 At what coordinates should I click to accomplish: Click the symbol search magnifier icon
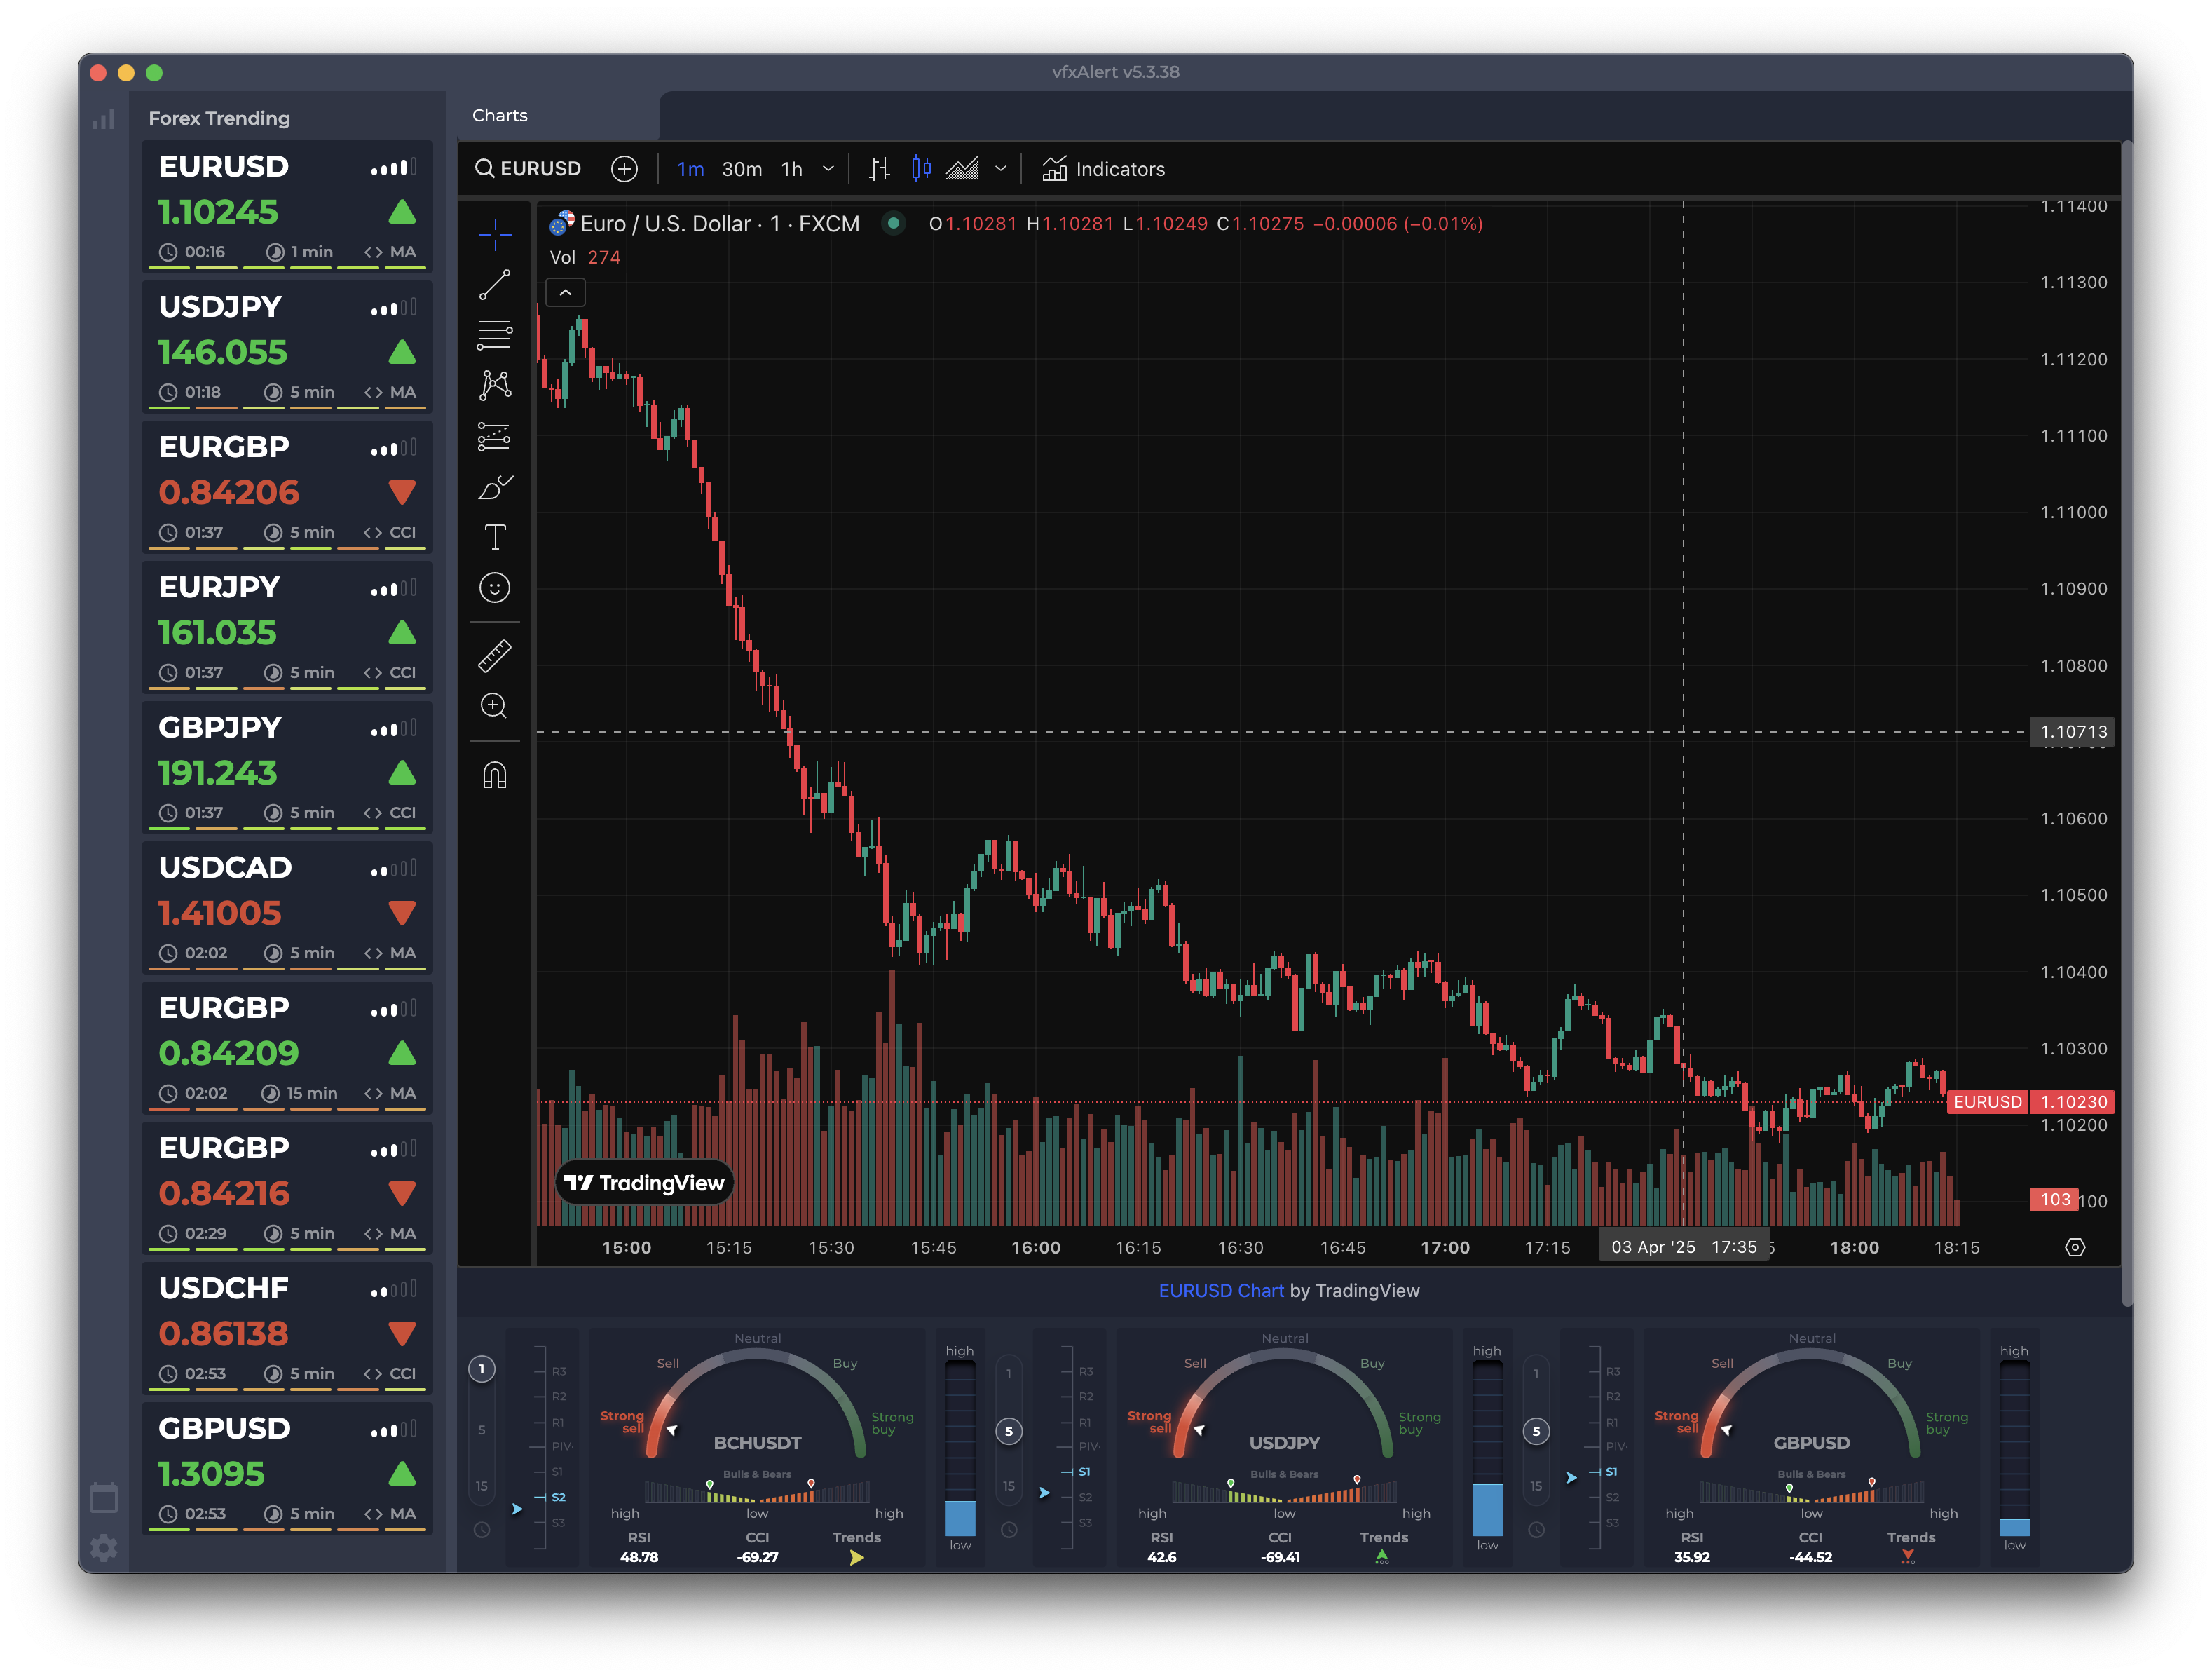(484, 168)
